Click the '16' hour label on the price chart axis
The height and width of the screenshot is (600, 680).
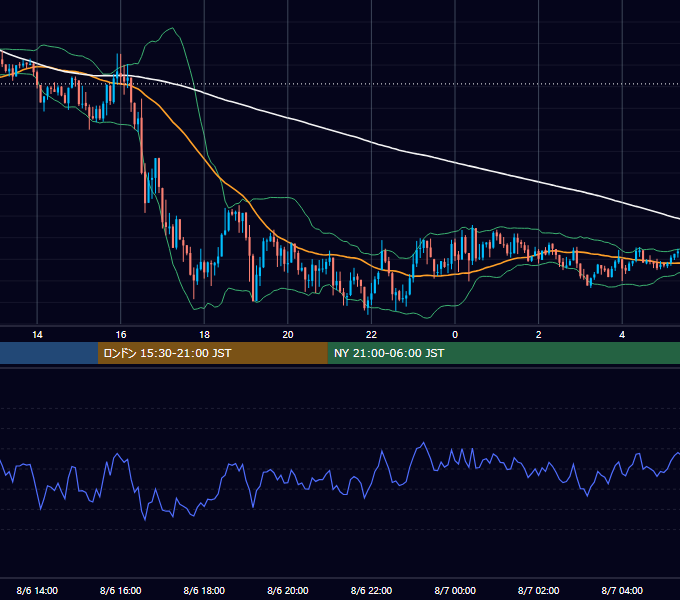click(x=121, y=335)
